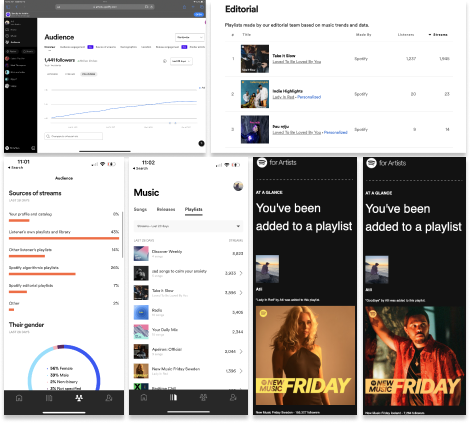Select the highlighted chart view pill under followers
470x423 pixels.
pyautogui.click(x=88, y=74)
